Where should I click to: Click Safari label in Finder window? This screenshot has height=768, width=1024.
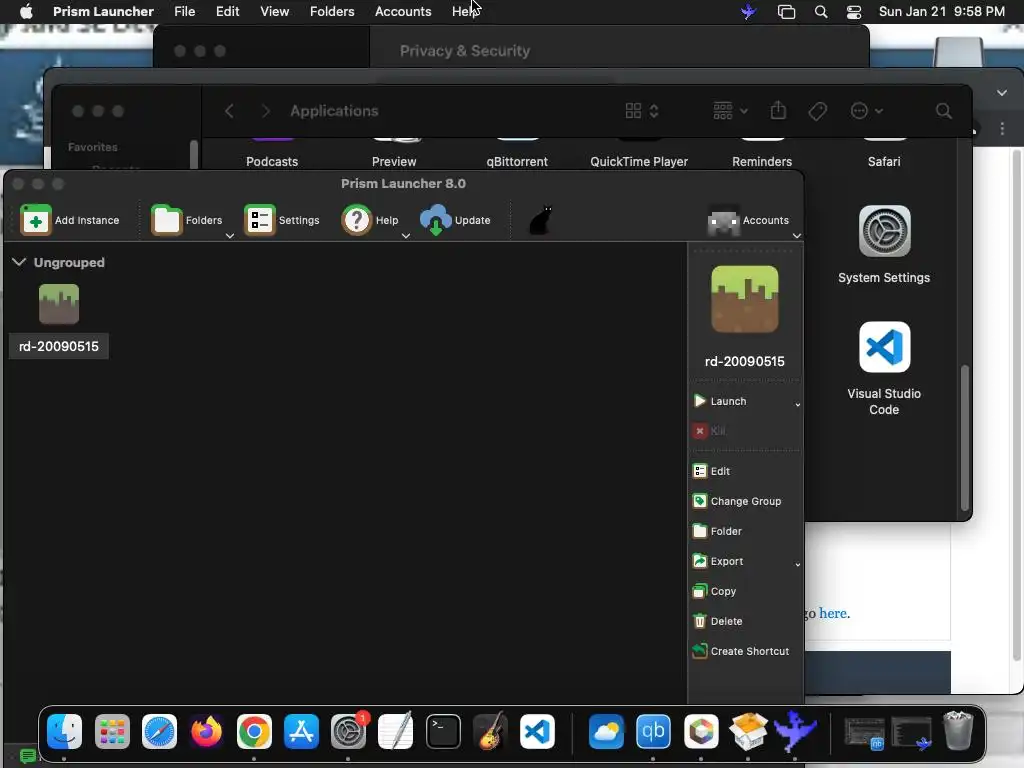tap(884, 161)
